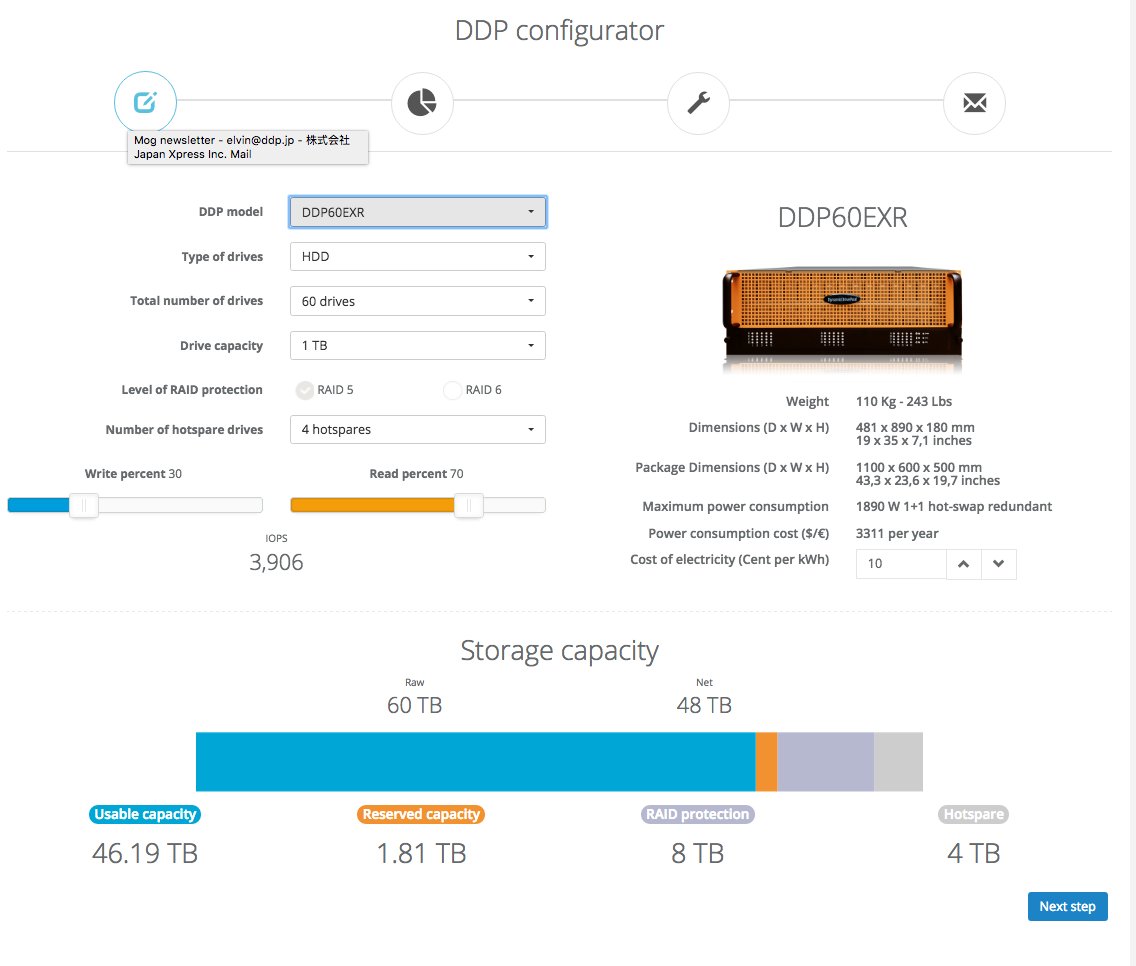Decrease electricity cost with down arrow
1136x966 pixels.
999,564
